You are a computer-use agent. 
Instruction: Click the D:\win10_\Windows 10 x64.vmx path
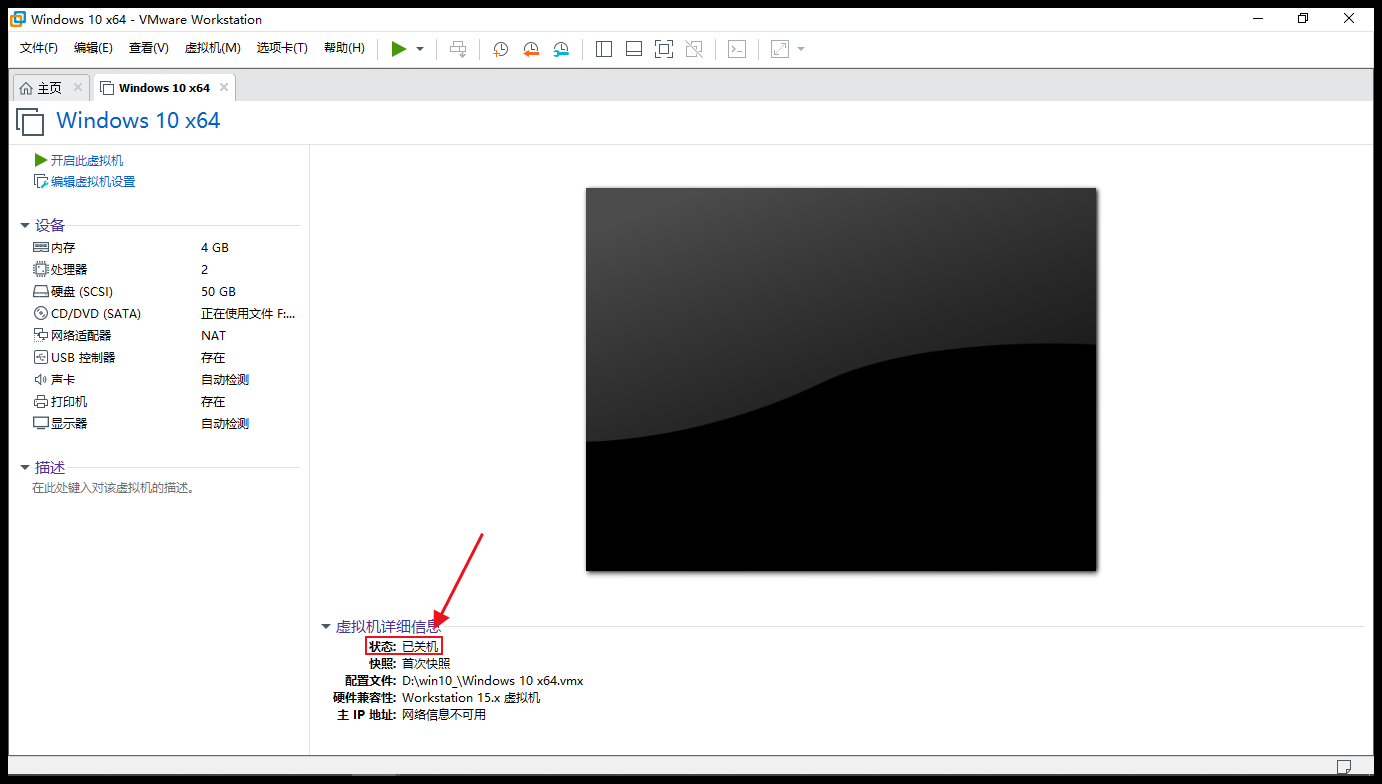492,681
